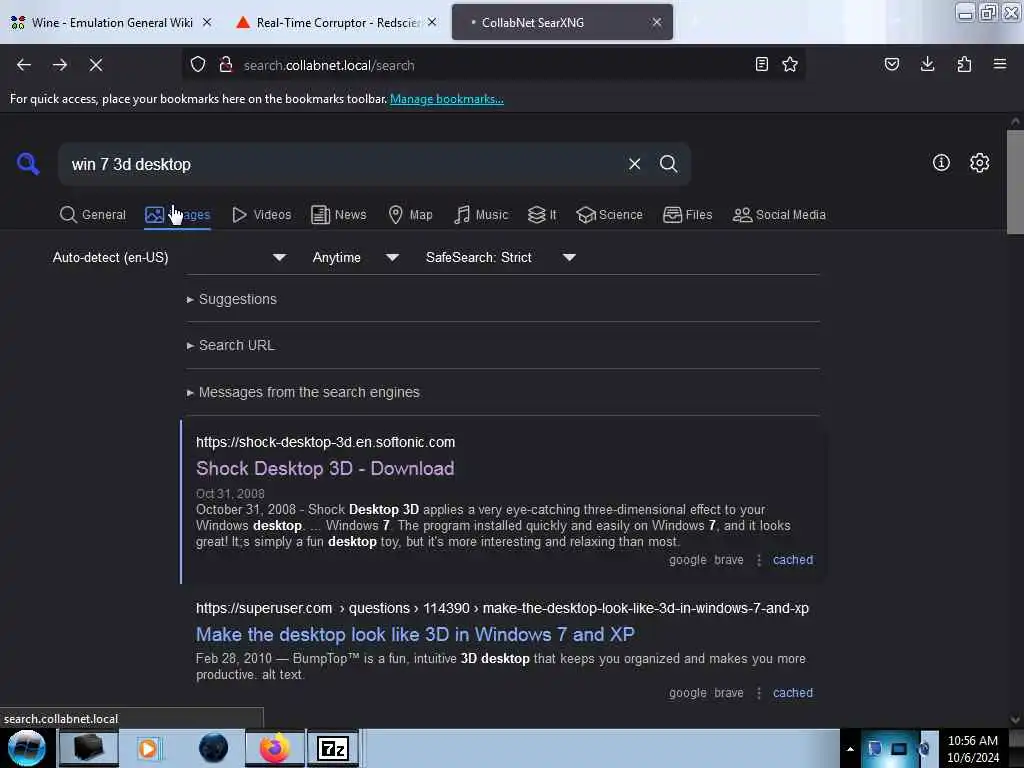Open tracking protection shield icon
This screenshot has height=768, width=1024.
coord(198,65)
